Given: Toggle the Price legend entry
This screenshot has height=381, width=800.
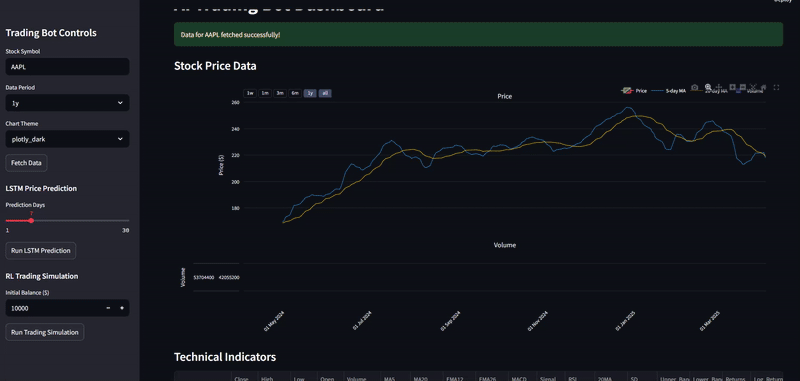Looking at the screenshot, I should [634, 91].
